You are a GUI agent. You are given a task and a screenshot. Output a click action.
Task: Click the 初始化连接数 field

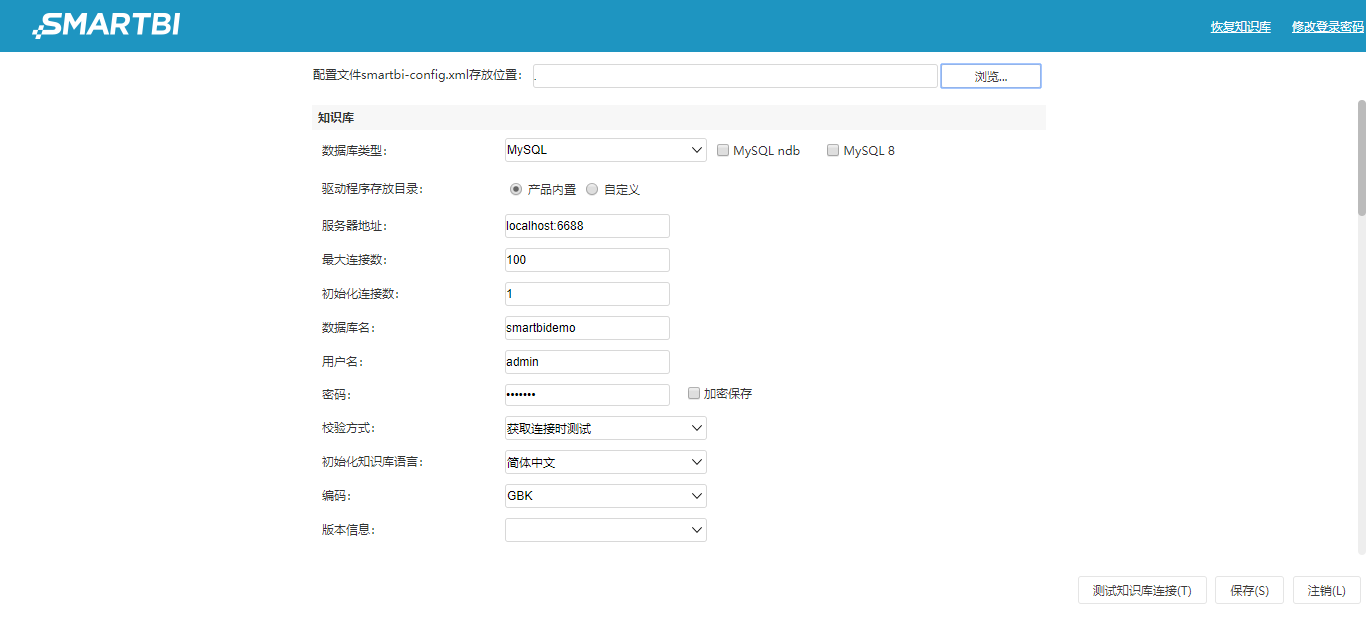587,294
